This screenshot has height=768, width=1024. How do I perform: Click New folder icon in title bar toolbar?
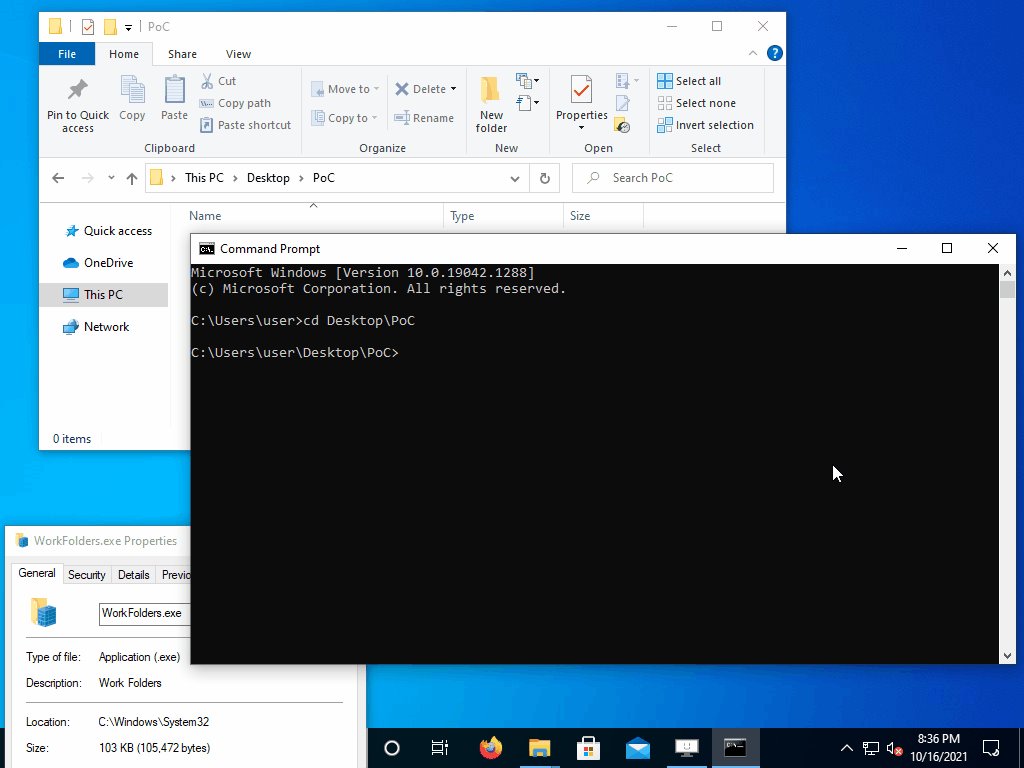(110, 27)
